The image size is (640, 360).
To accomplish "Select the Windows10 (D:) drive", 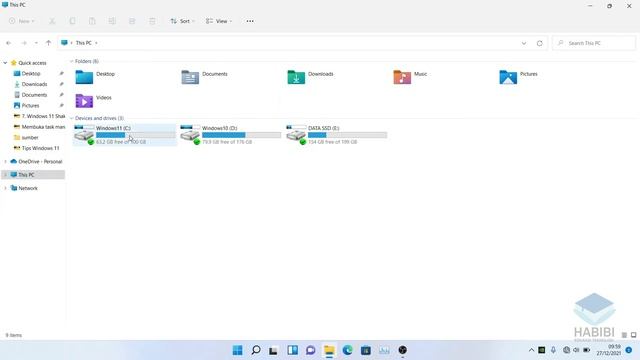I will (x=231, y=135).
